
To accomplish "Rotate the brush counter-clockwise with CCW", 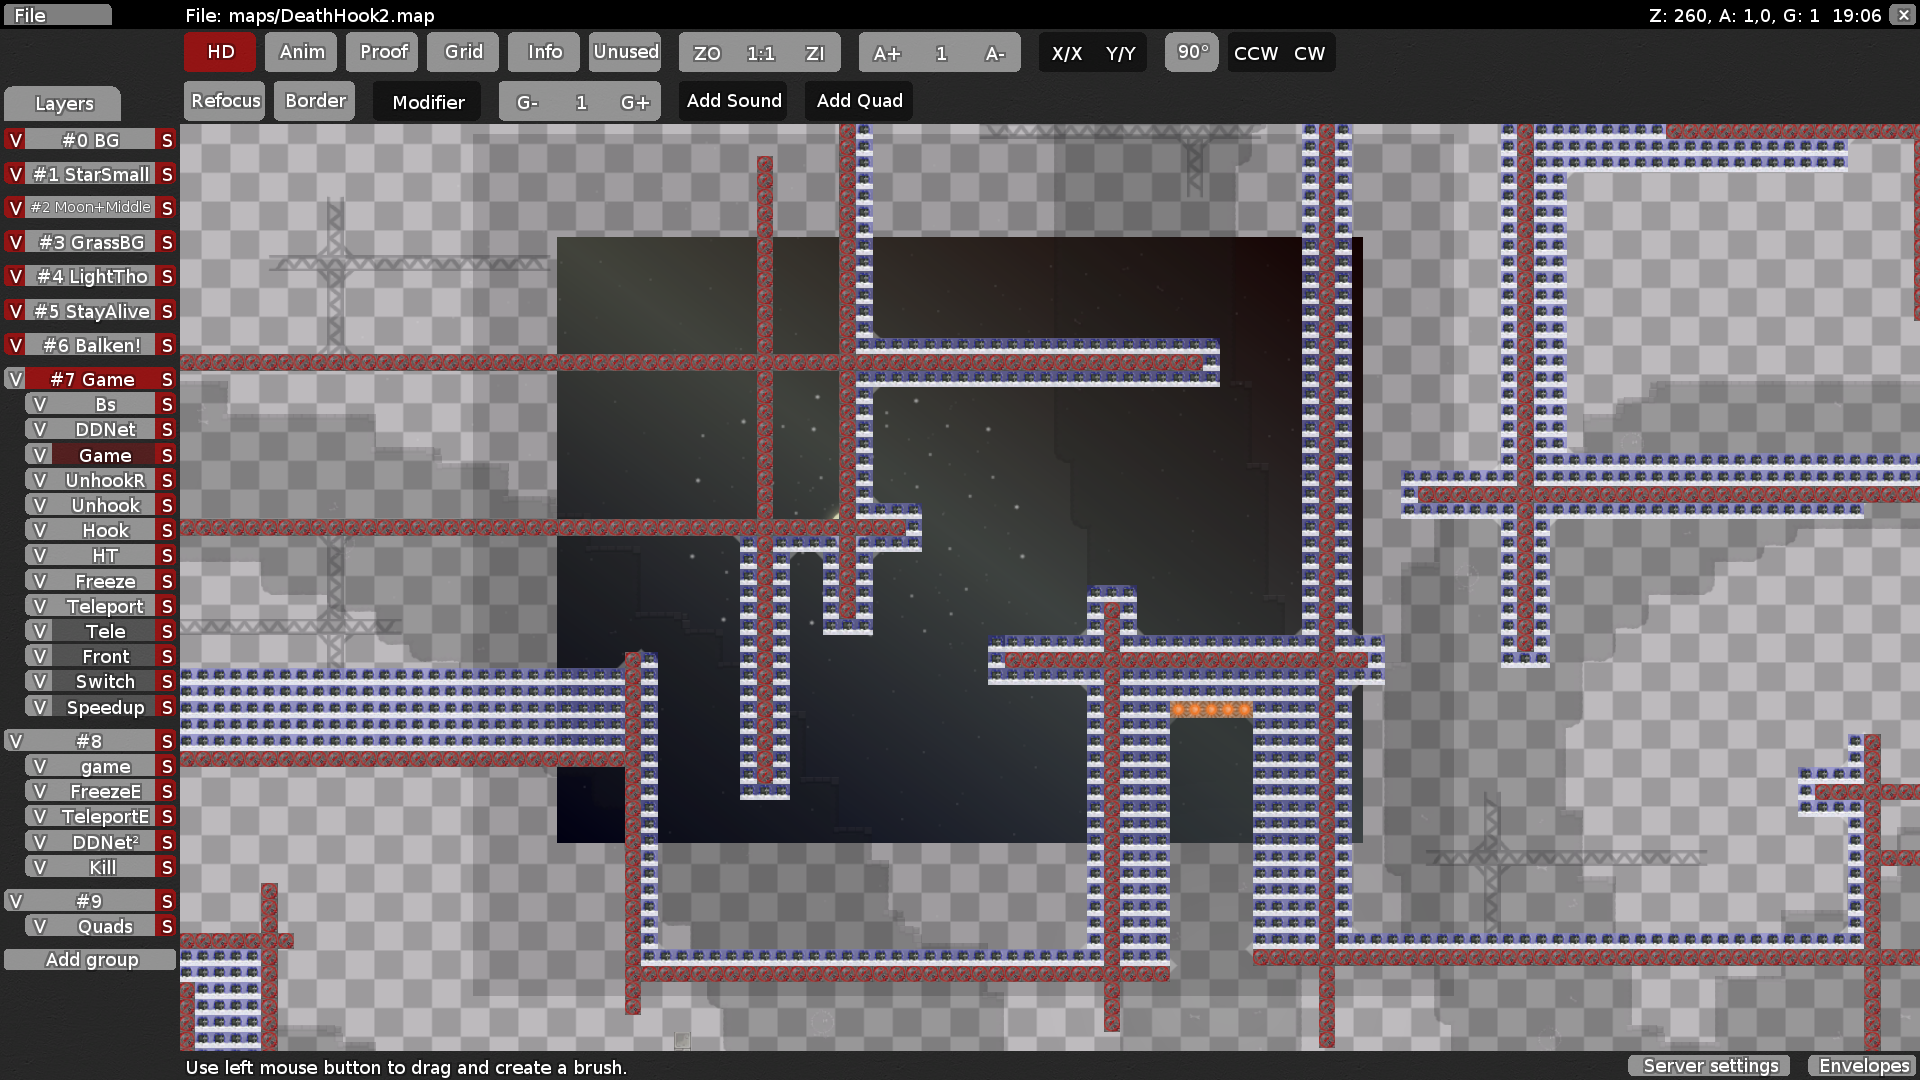I will click(x=1254, y=53).
